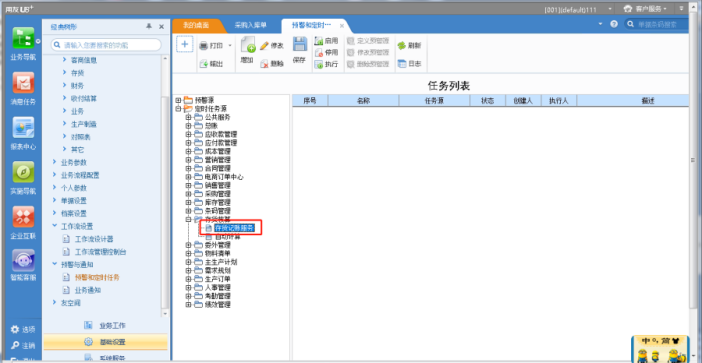
Task: Close the 经典树形 navigation panel
Action: pyautogui.click(x=162, y=27)
